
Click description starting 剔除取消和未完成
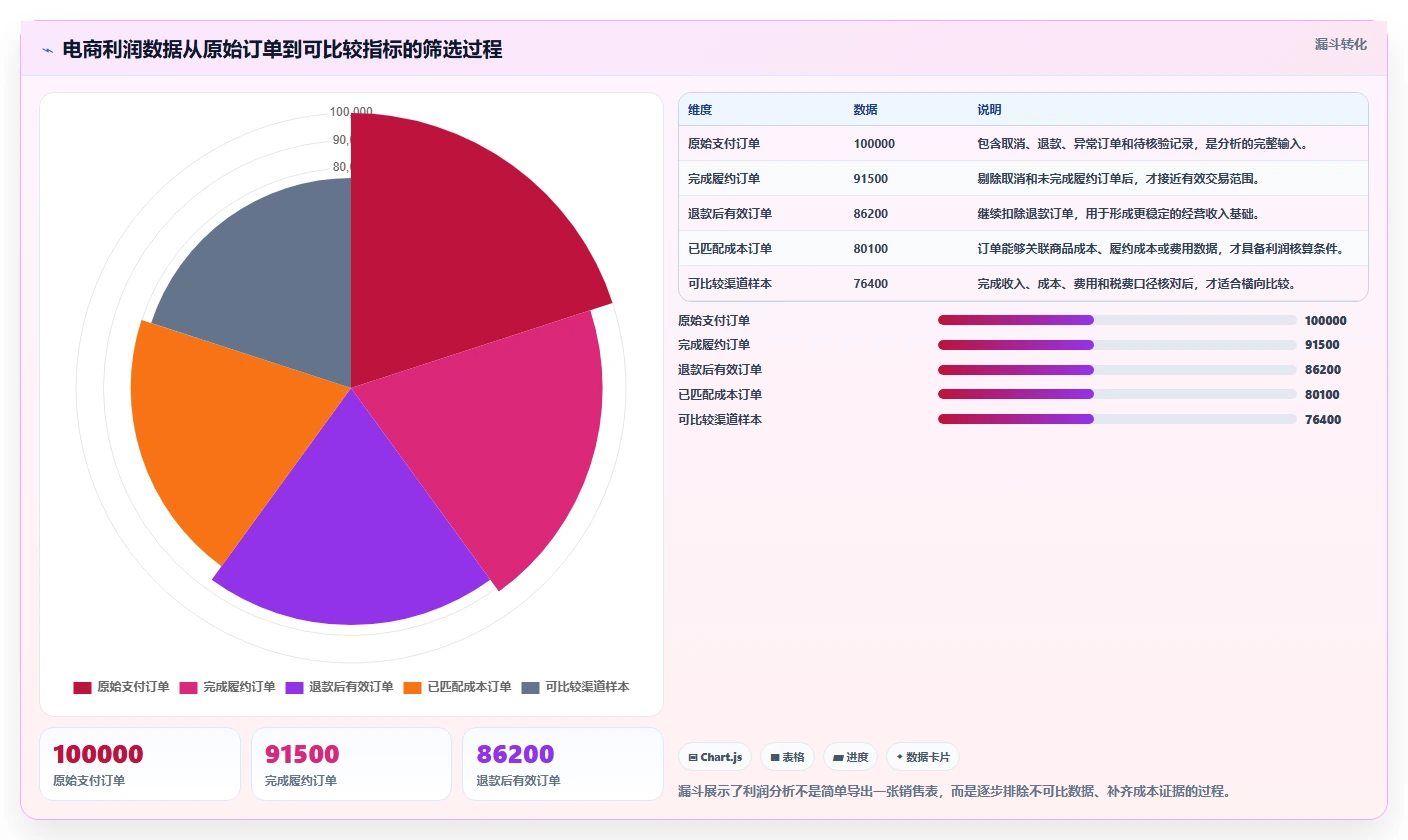click(x=1118, y=178)
